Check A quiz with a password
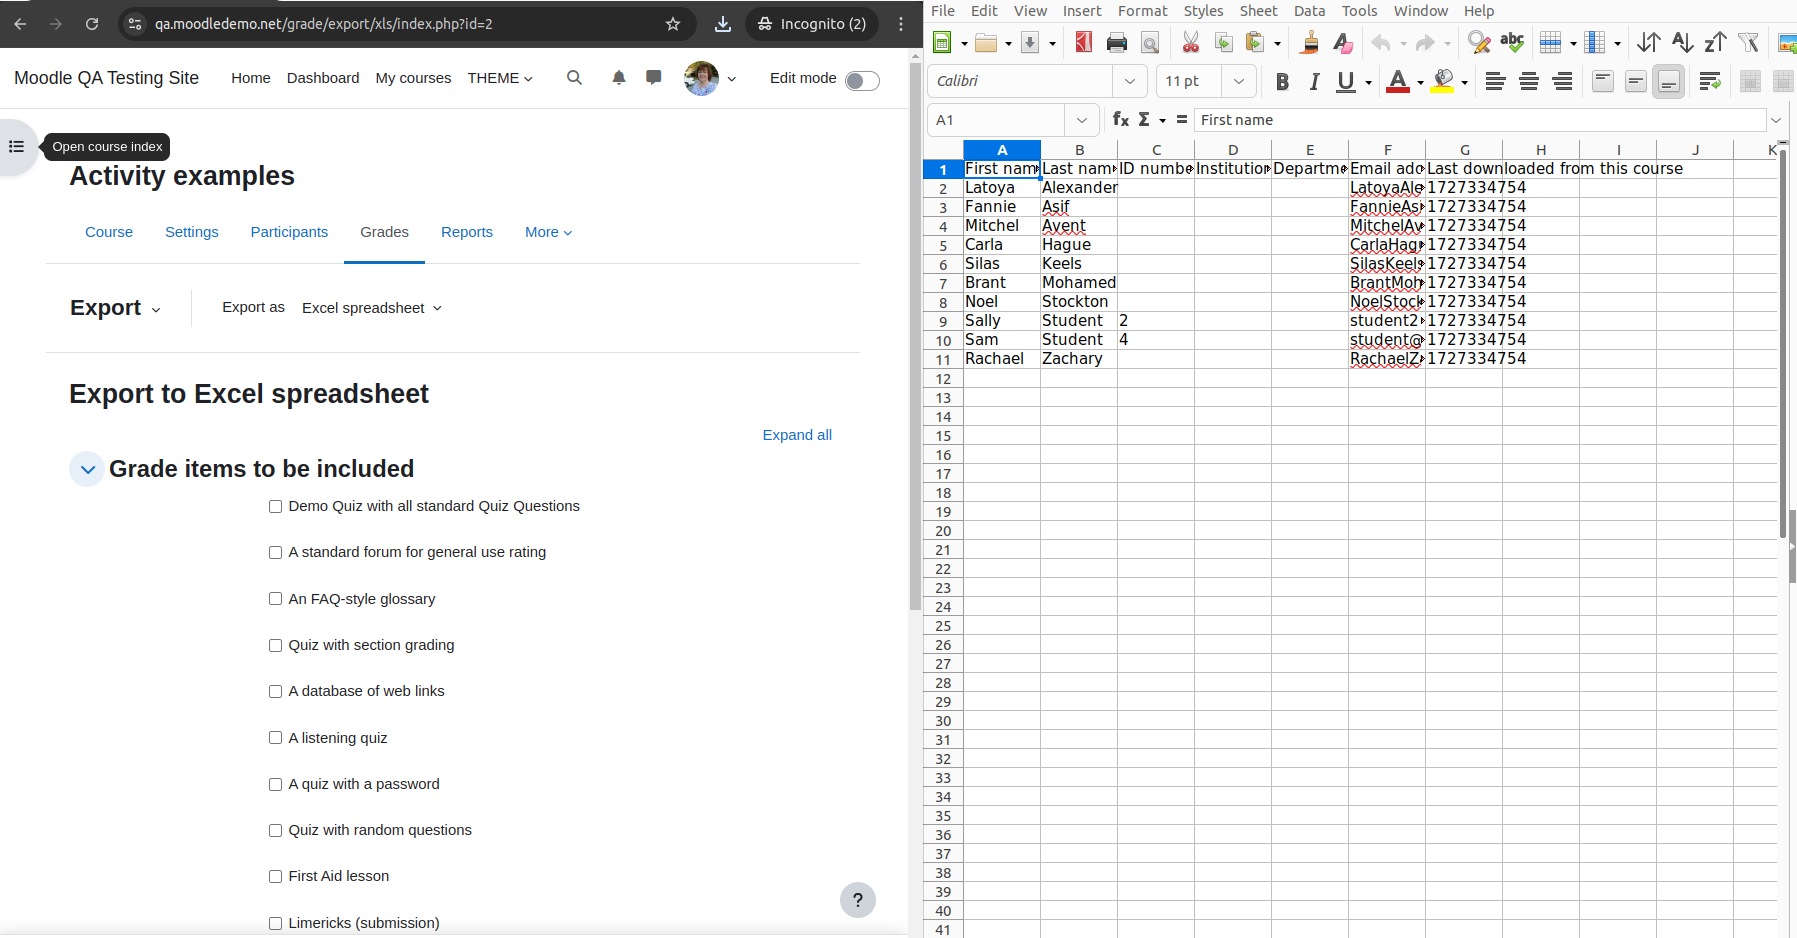The height and width of the screenshot is (938, 1797). click(275, 785)
